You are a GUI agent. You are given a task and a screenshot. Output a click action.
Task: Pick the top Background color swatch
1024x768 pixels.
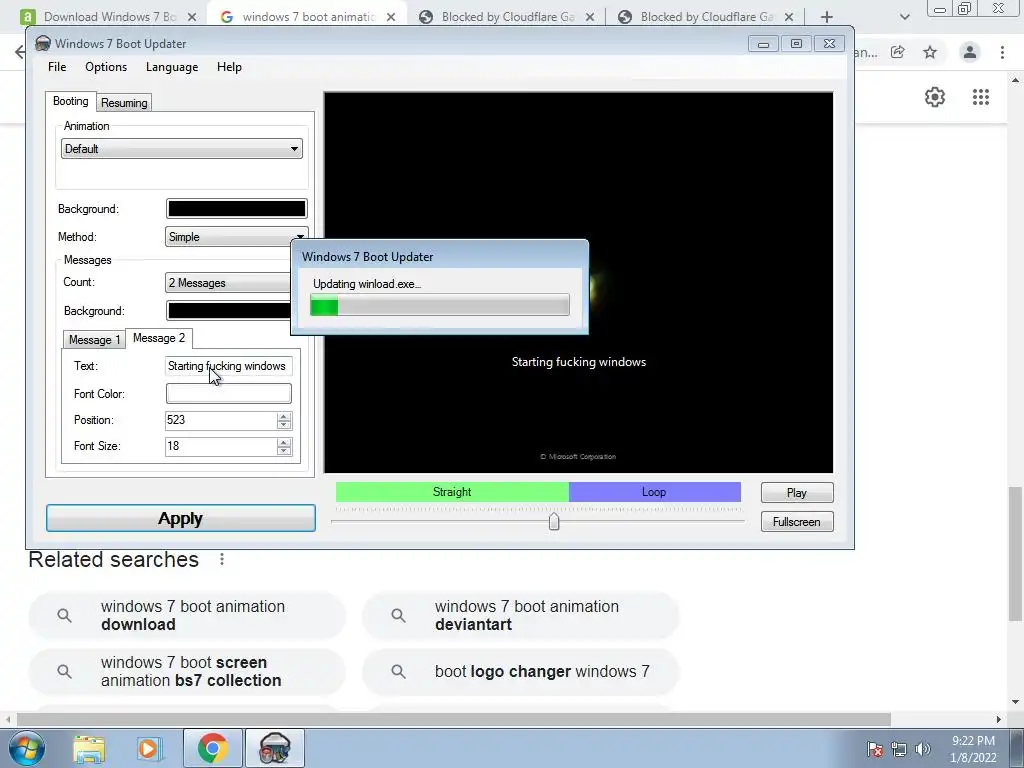[x=236, y=209]
